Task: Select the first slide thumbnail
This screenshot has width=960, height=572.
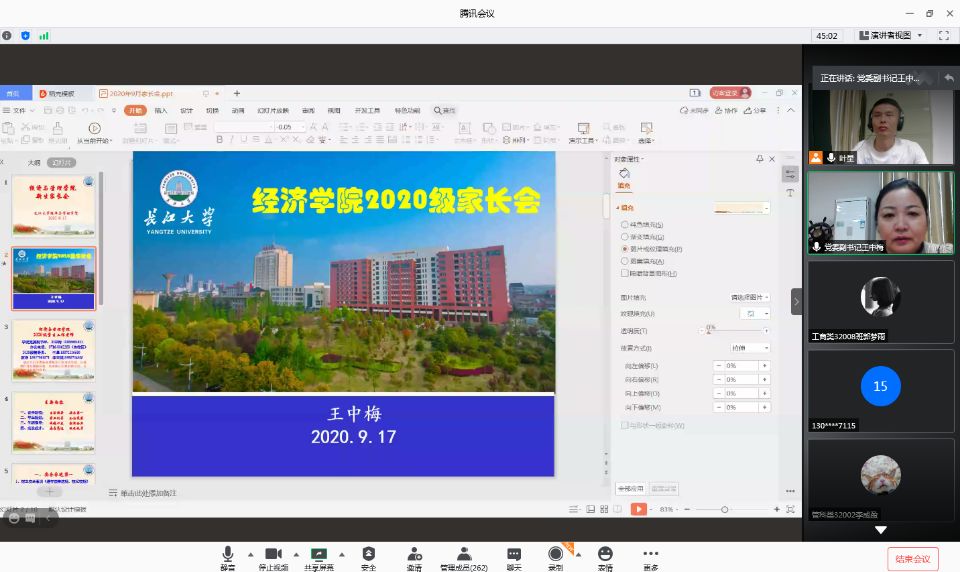Action: (53, 205)
